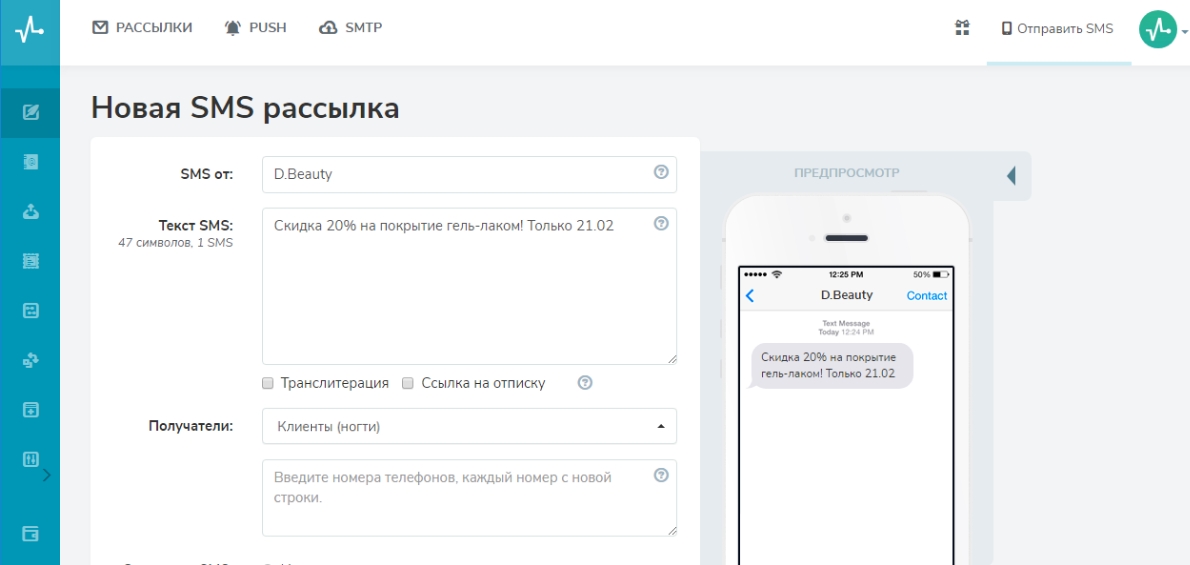The image size is (1190, 565).
Task: Open the account avatar dropdown menu
Action: point(1162,29)
